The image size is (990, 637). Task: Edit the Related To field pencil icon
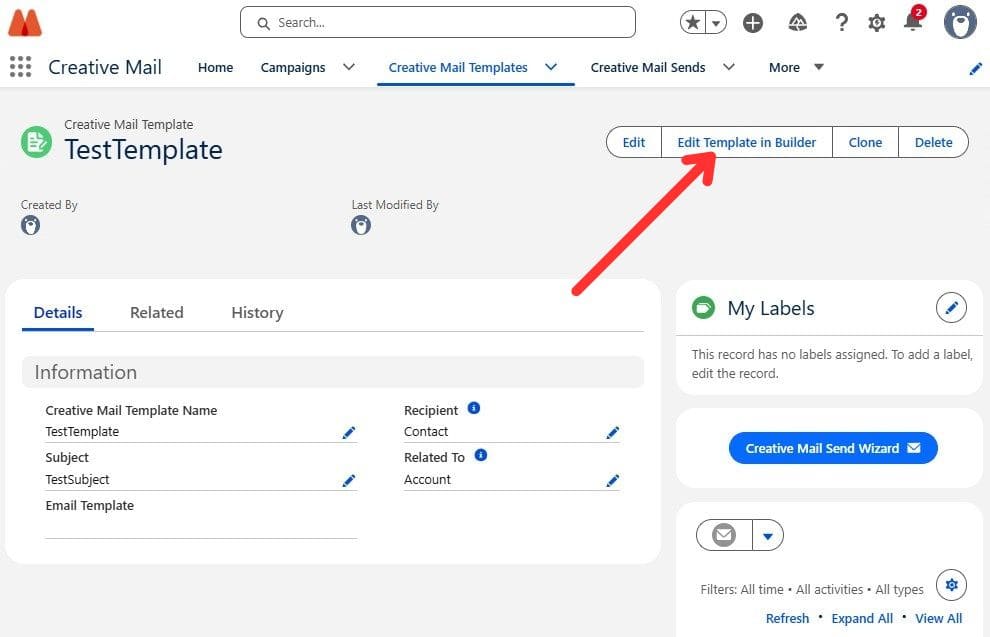612,480
